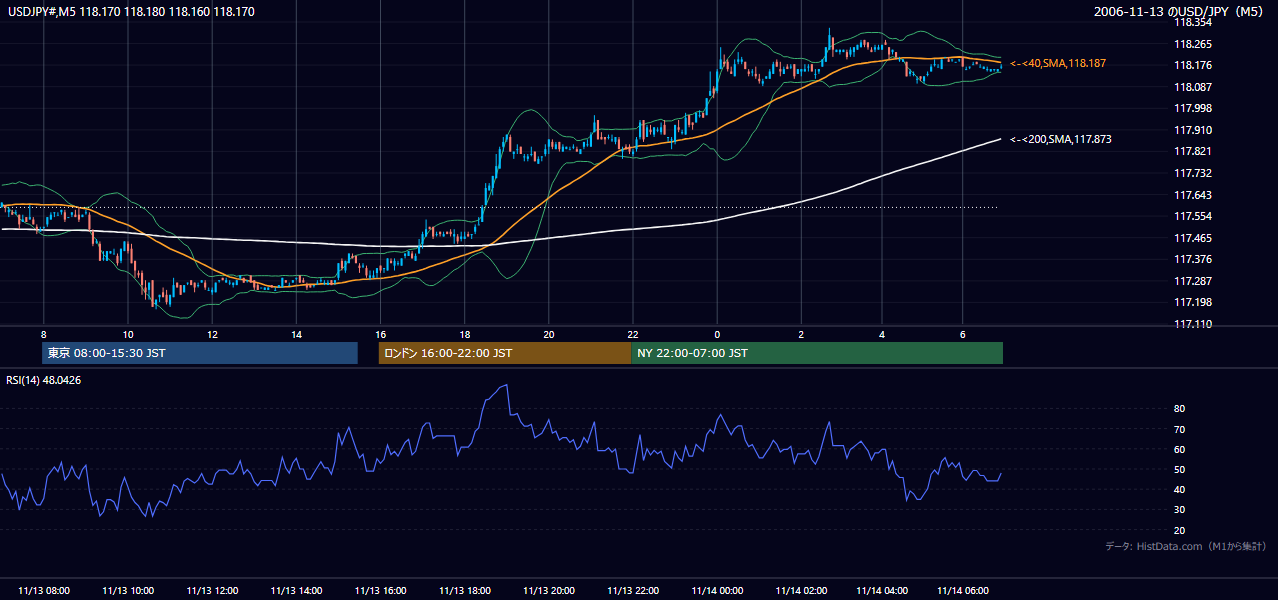Click the 117.643 price axis label
Screen dimensions: 1278x600
[x=1193, y=195]
